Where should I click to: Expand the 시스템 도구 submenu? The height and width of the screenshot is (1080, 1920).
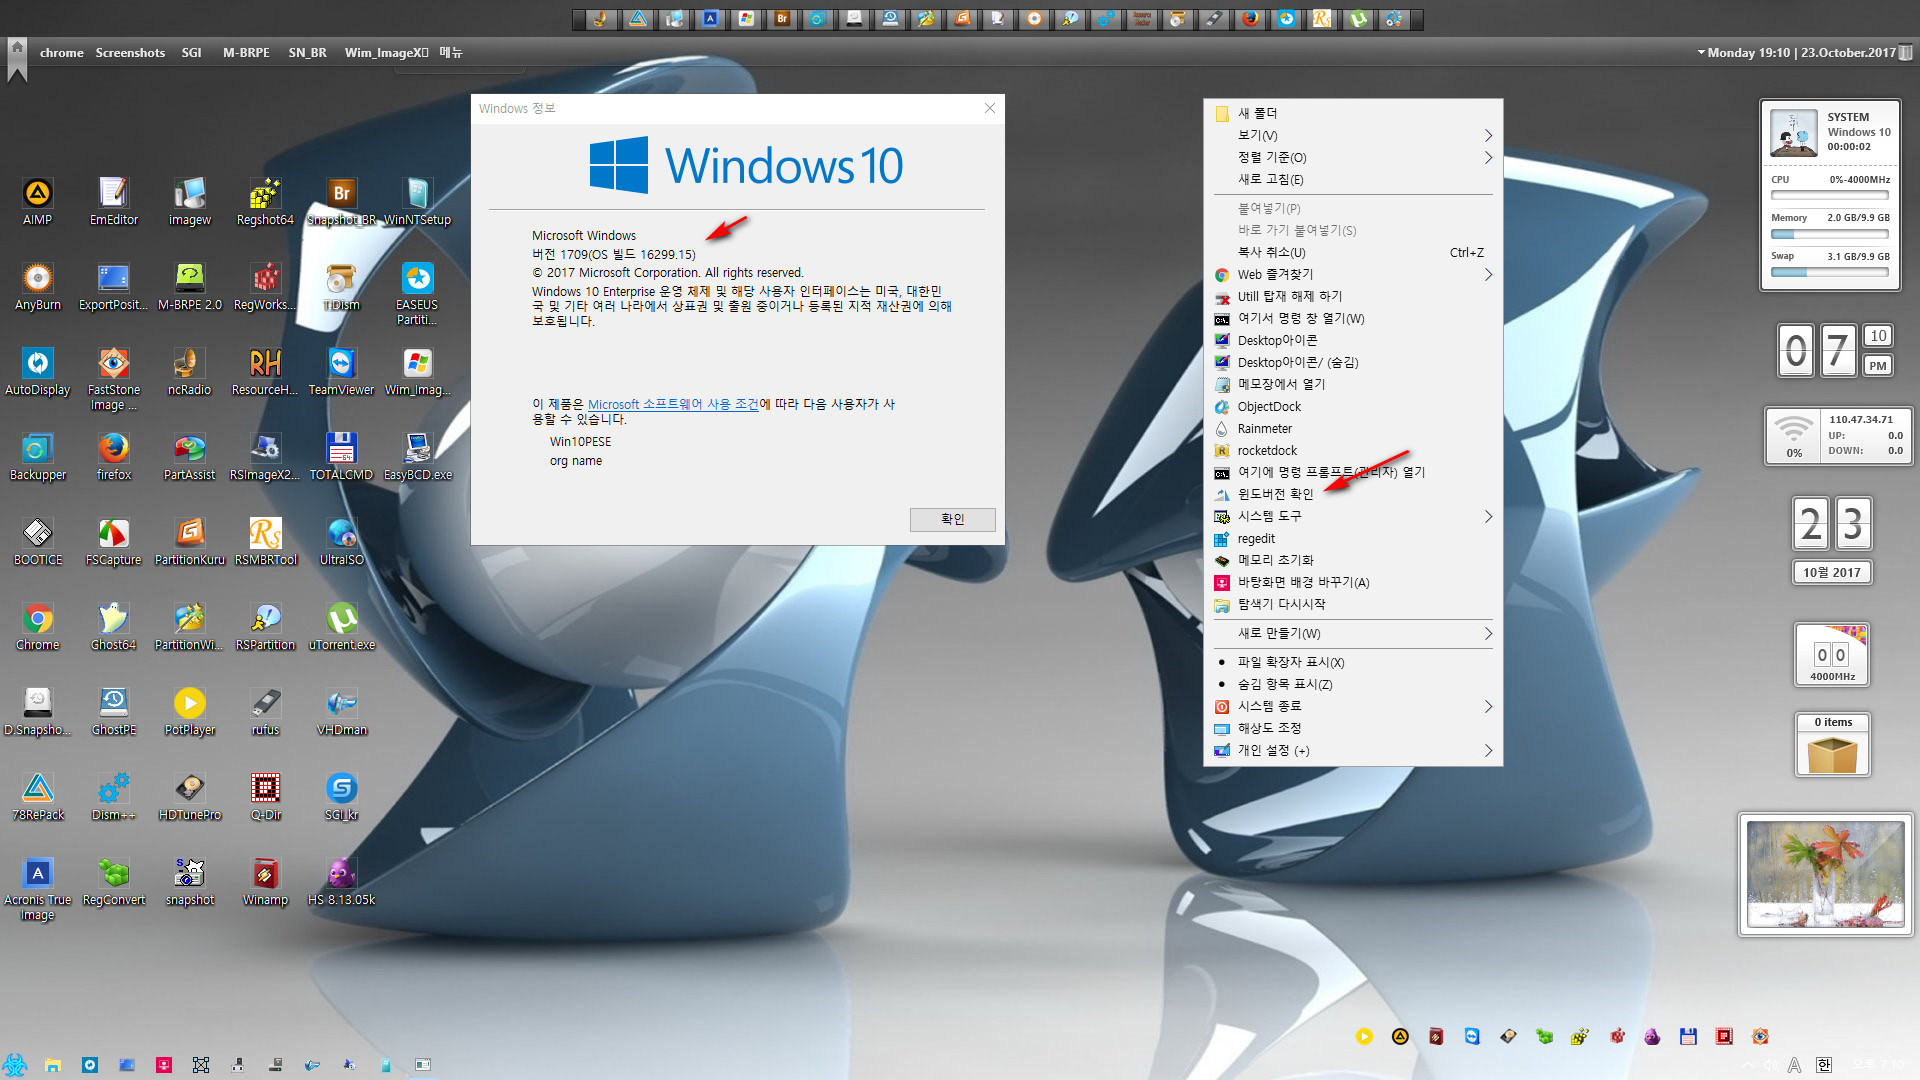1352,516
